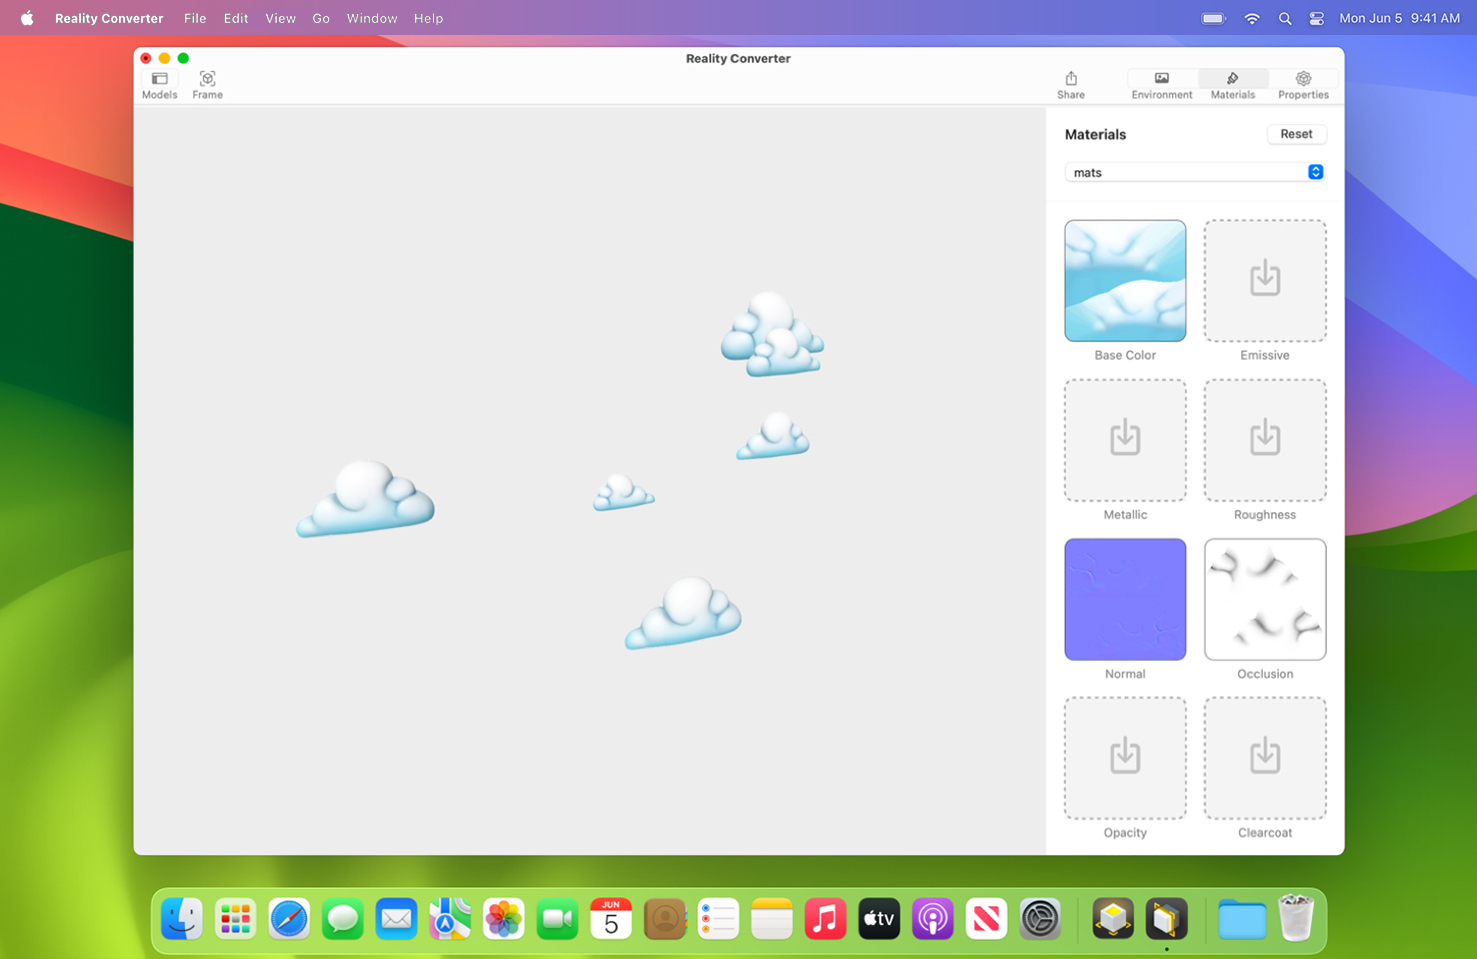Open the Downloads folder in Dock
The width and height of the screenshot is (1477, 959).
point(1242,918)
